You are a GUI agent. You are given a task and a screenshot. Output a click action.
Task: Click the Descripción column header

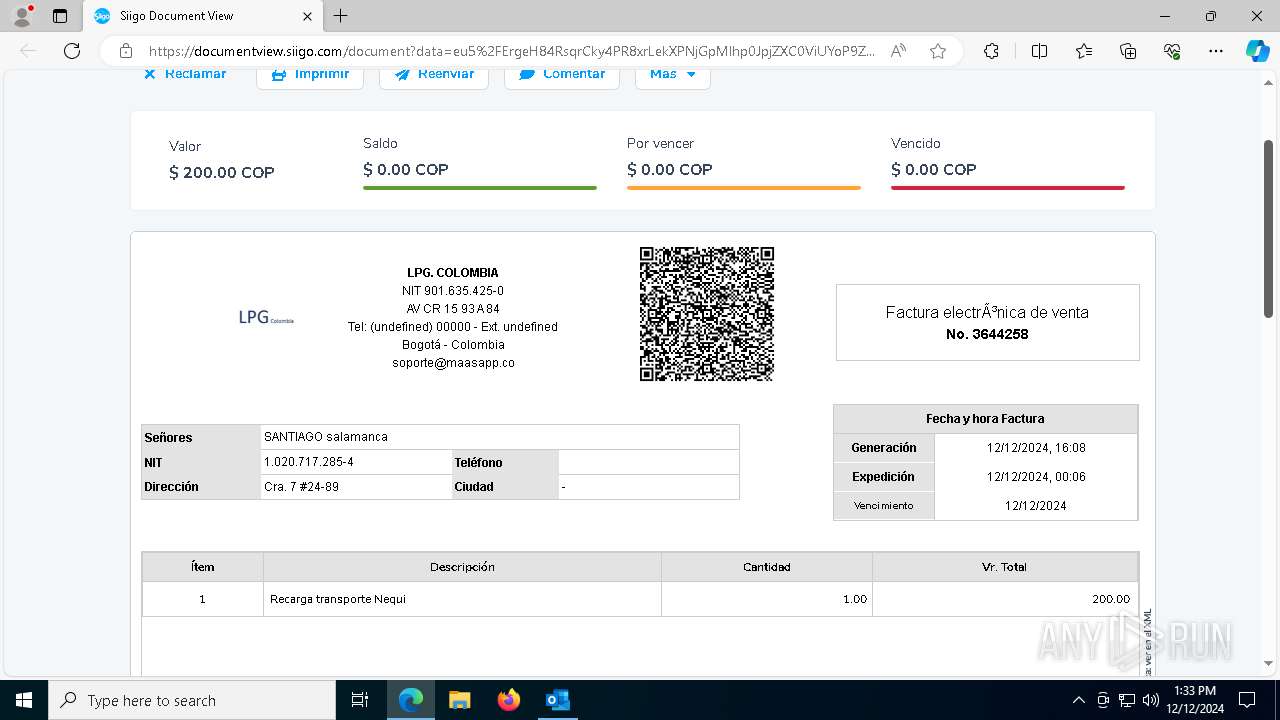[462, 567]
